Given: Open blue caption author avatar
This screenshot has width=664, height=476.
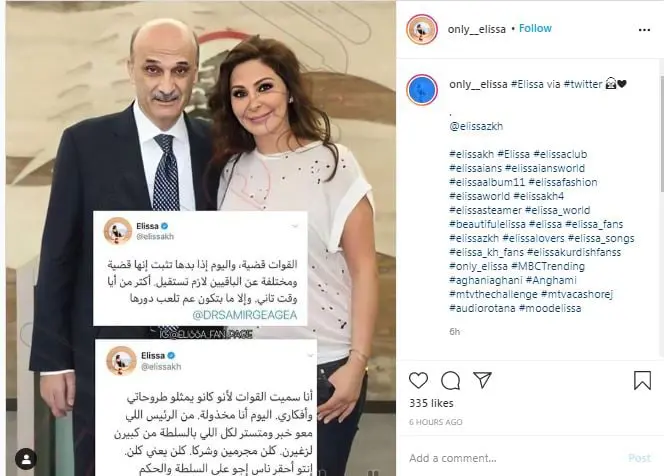Looking at the screenshot, I should point(422,90).
